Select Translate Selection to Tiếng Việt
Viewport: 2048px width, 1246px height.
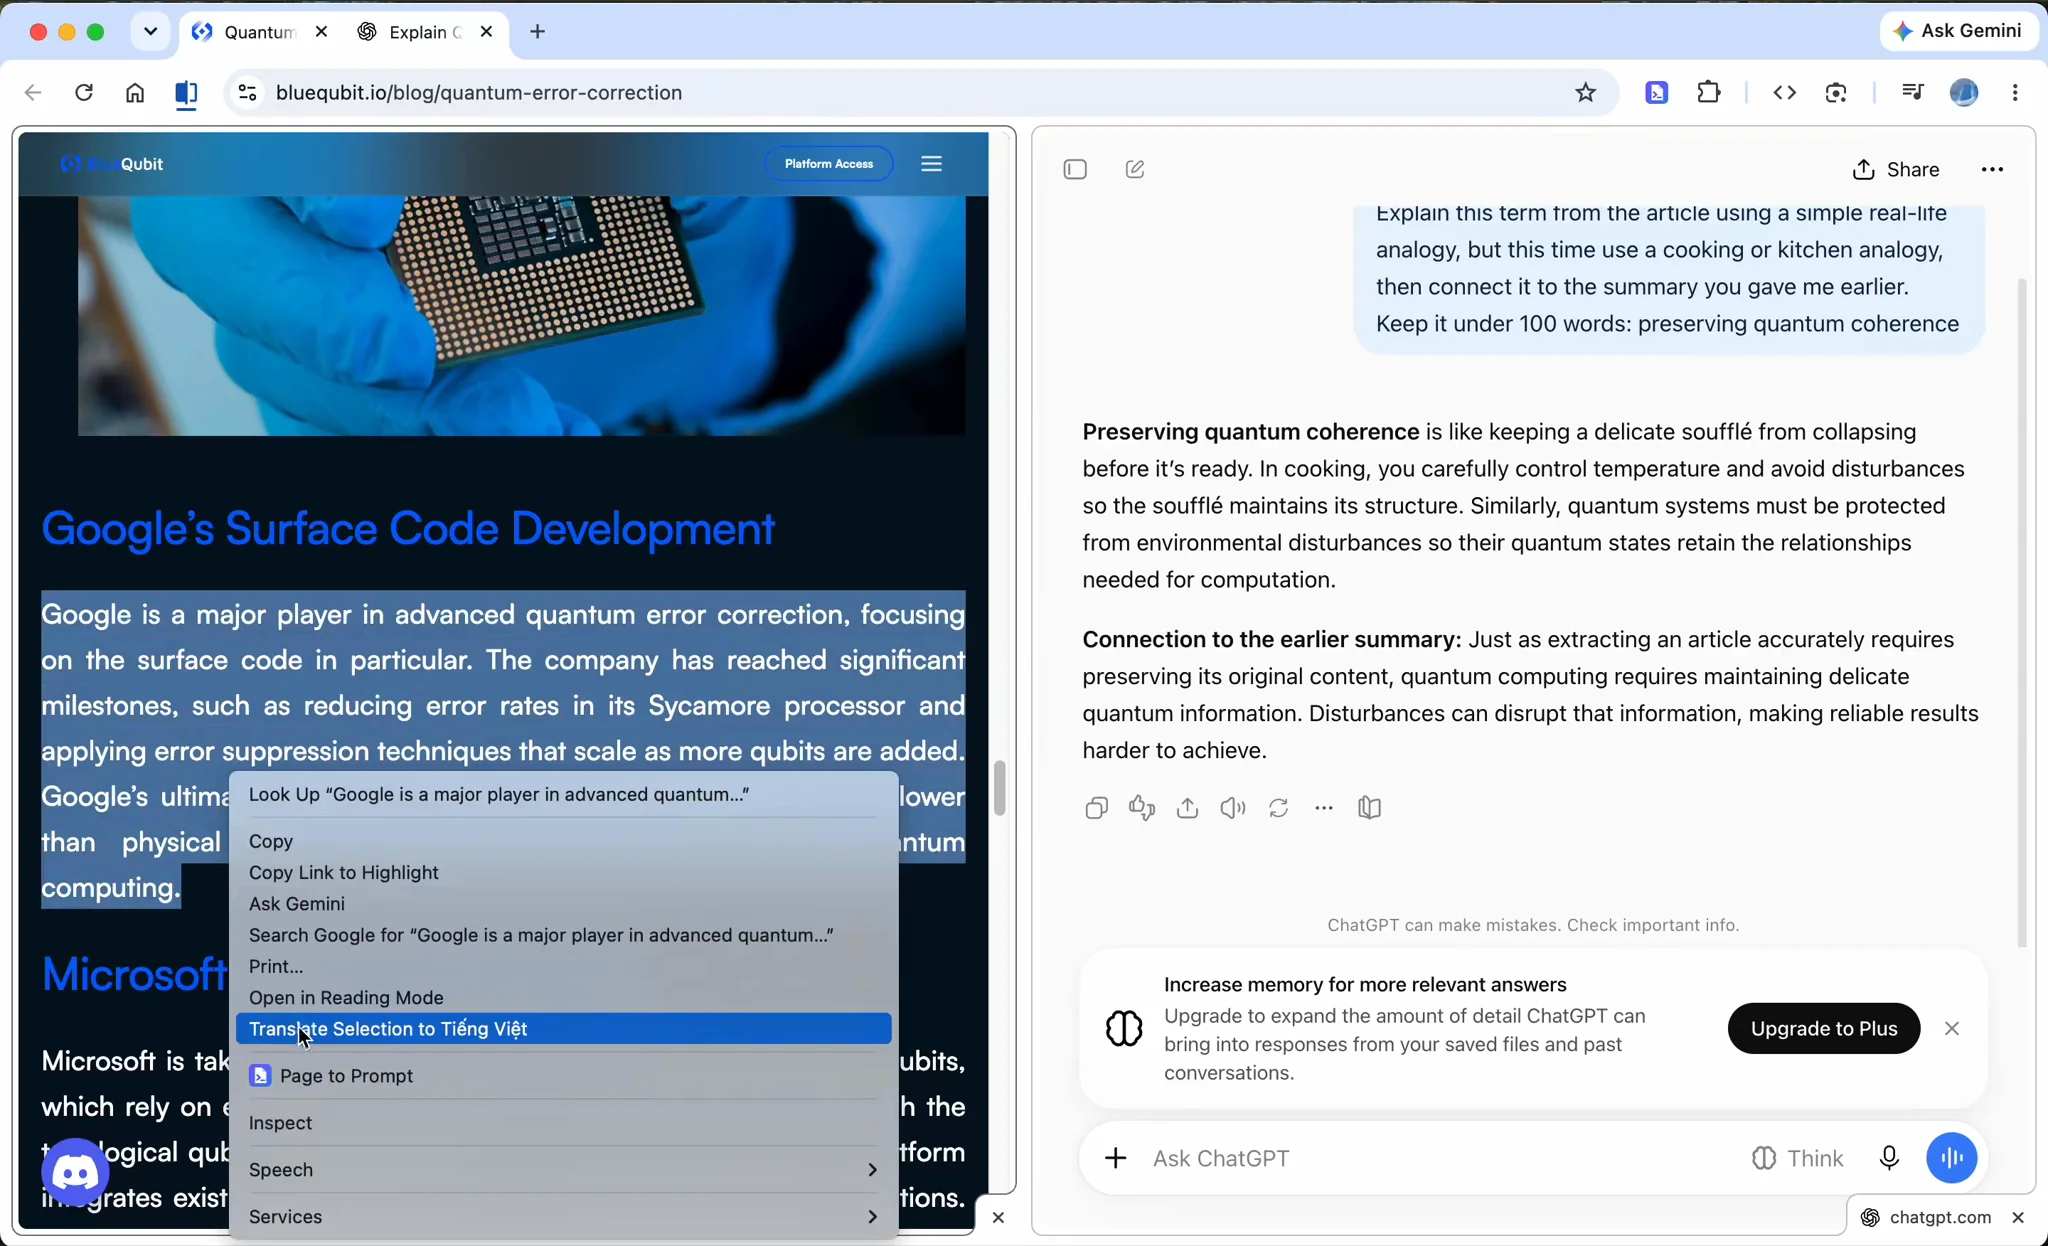click(563, 1029)
